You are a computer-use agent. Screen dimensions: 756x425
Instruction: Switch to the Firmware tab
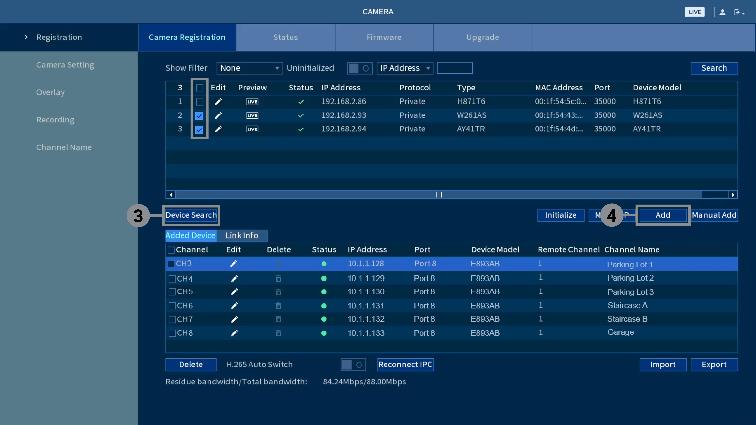[383, 38]
